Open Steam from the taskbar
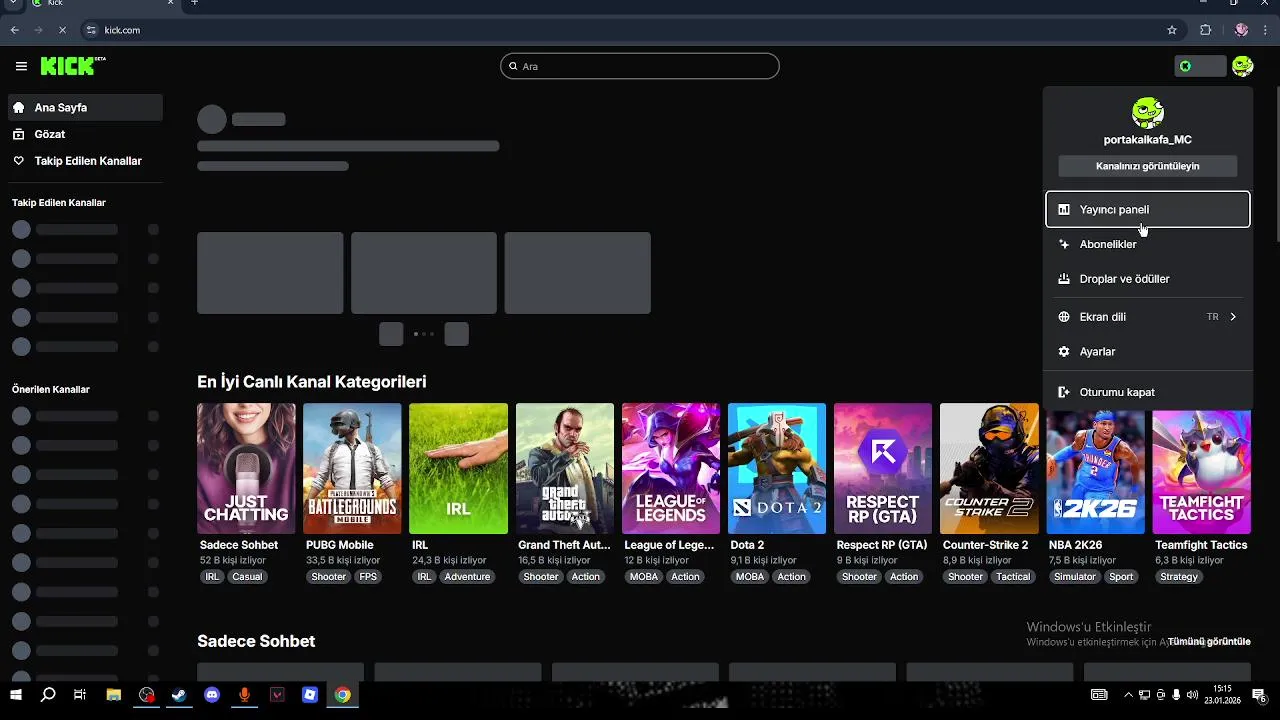Image resolution: width=1280 pixels, height=720 pixels. tap(179, 695)
